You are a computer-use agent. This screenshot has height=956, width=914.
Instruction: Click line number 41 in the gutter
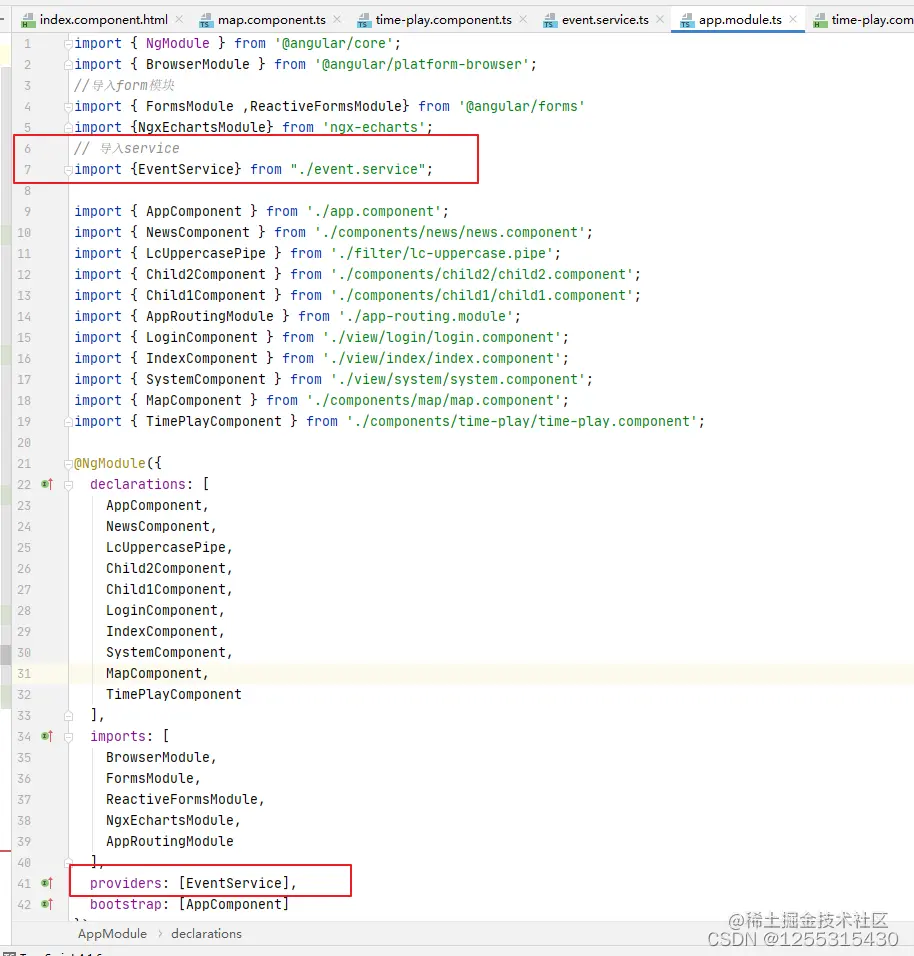(24, 883)
